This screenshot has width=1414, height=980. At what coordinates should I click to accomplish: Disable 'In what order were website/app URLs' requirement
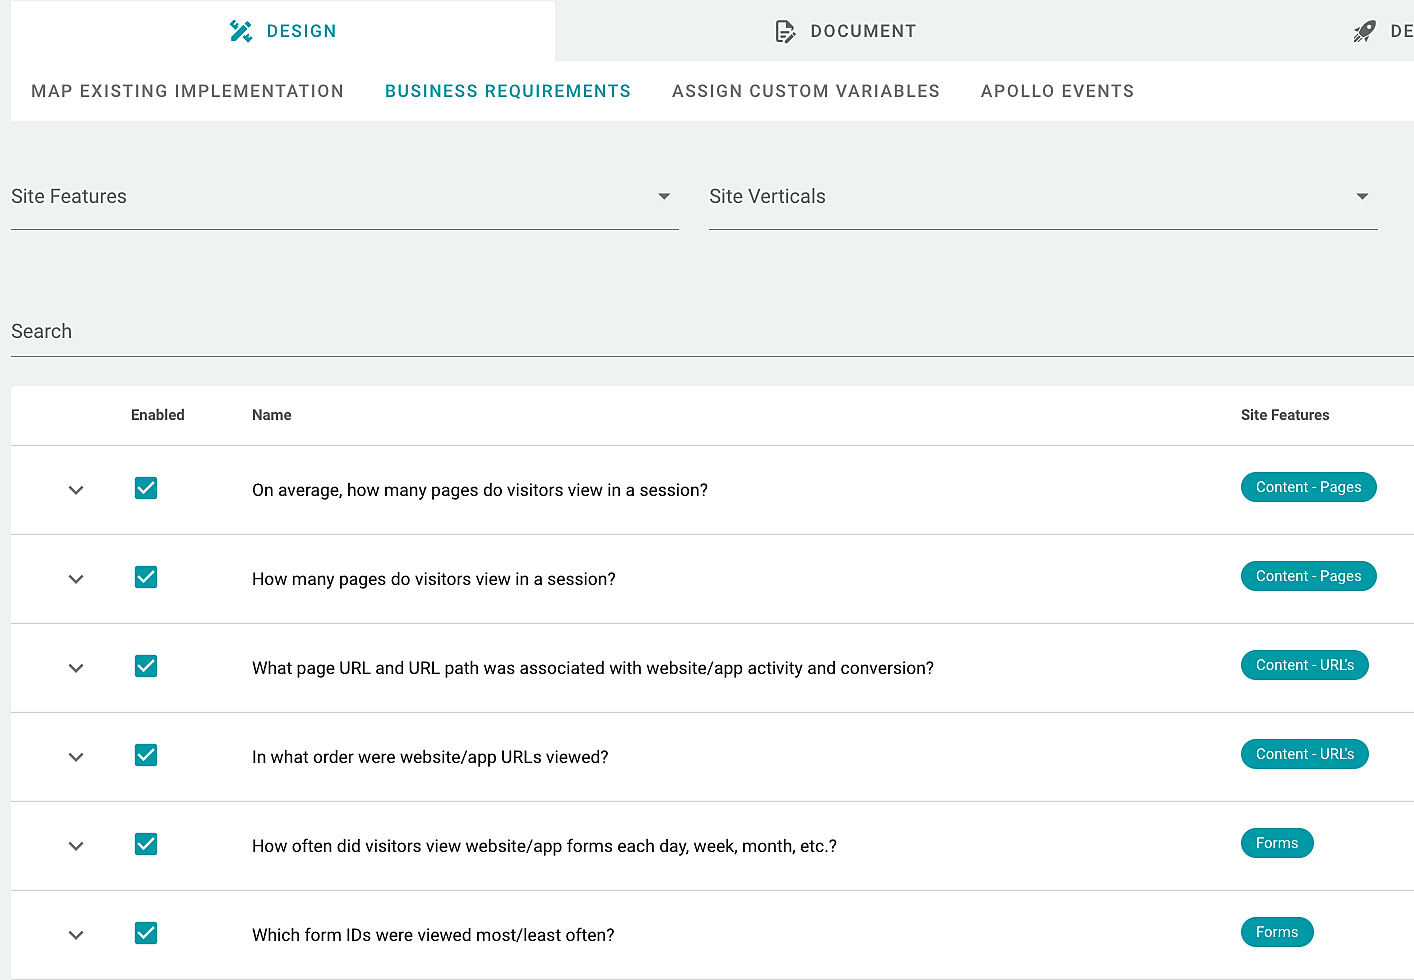pos(146,755)
